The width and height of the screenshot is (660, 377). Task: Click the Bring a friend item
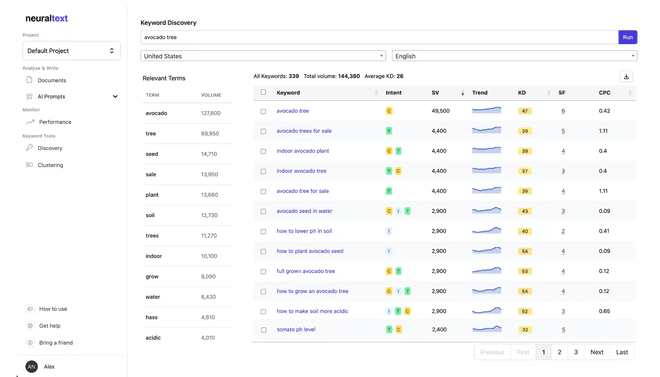pos(56,342)
